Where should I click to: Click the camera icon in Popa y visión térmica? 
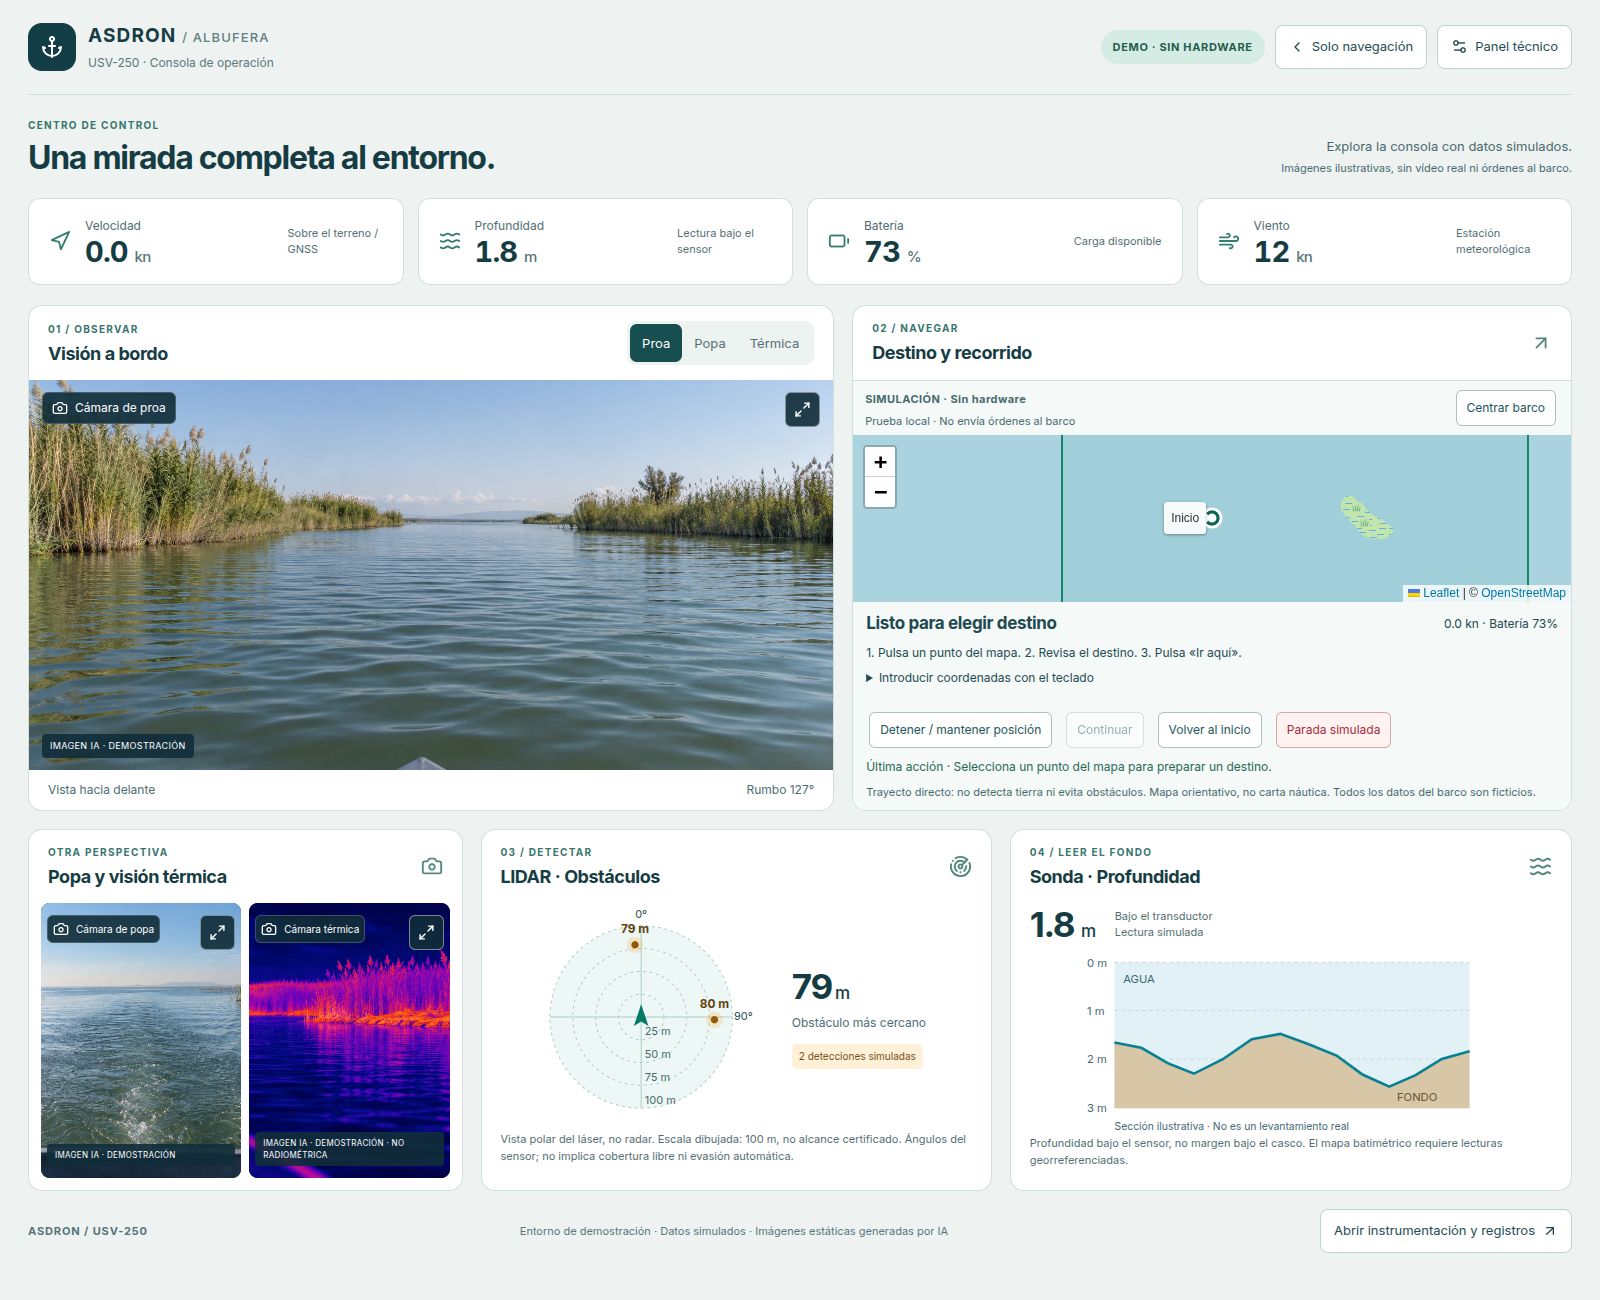tap(432, 866)
